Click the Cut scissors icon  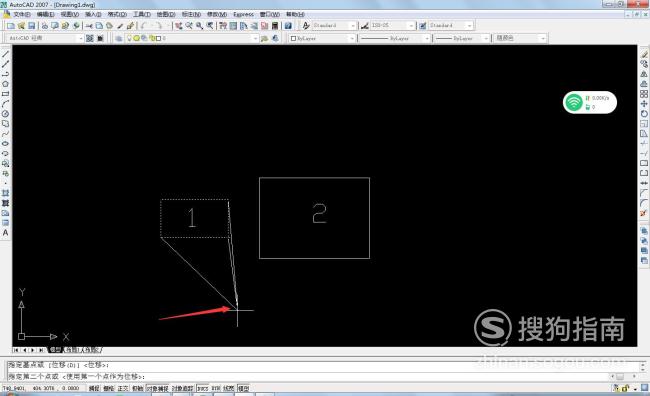click(89, 26)
